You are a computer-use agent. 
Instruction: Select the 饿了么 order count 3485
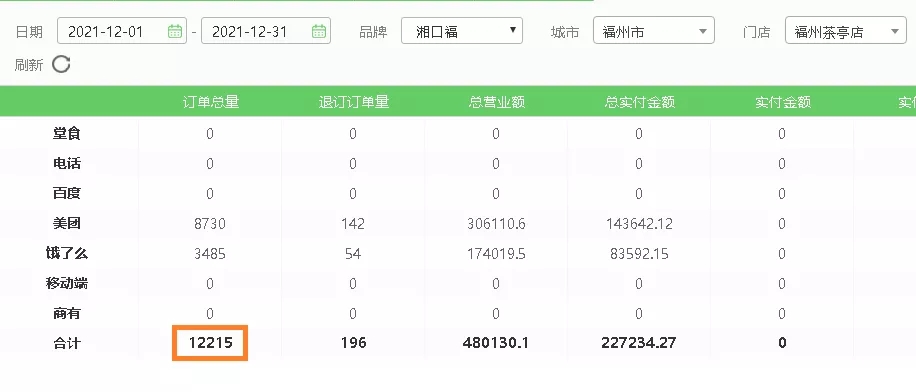point(210,254)
